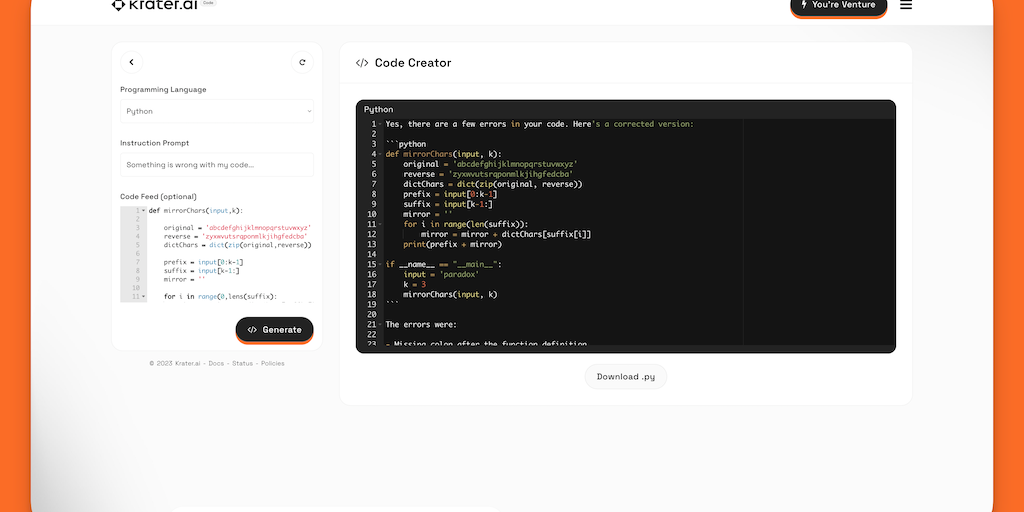
Task: Open the Status footer link
Action: click(242, 363)
